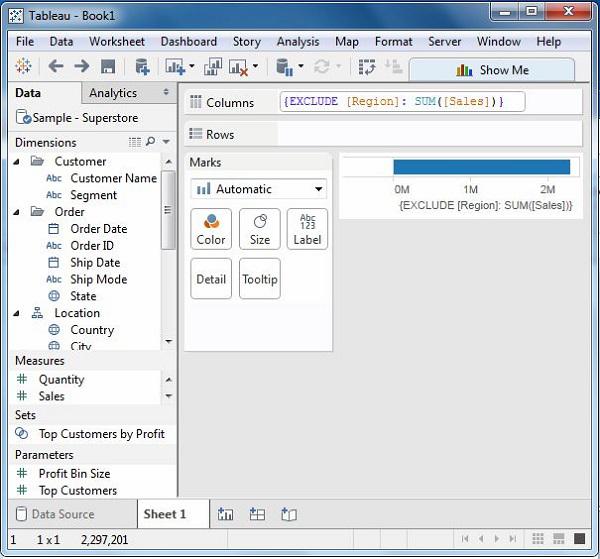Select the Segment dimension
The width and height of the screenshot is (600, 559).
click(x=94, y=195)
